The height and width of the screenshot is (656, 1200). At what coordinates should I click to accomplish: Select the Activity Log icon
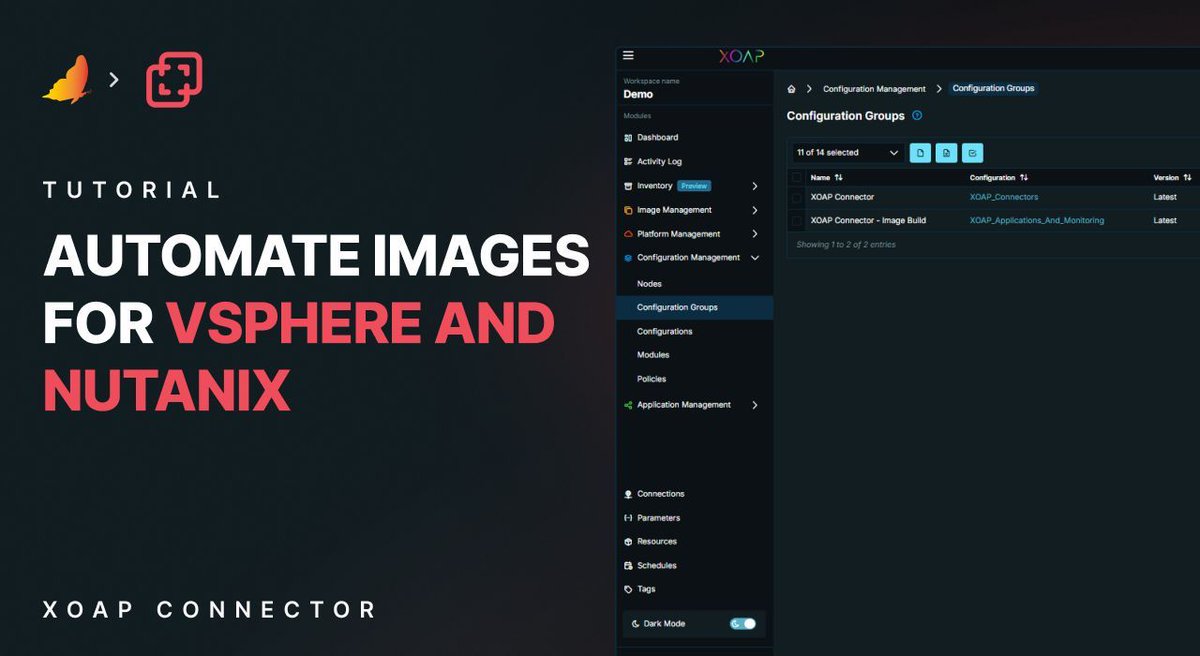(628, 161)
